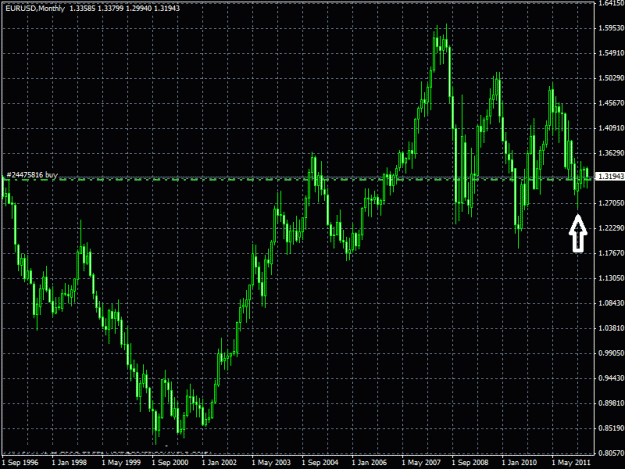The height and width of the screenshot is (469, 625).
Task: Click the 1 May 2011 date label
Action: point(571,463)
